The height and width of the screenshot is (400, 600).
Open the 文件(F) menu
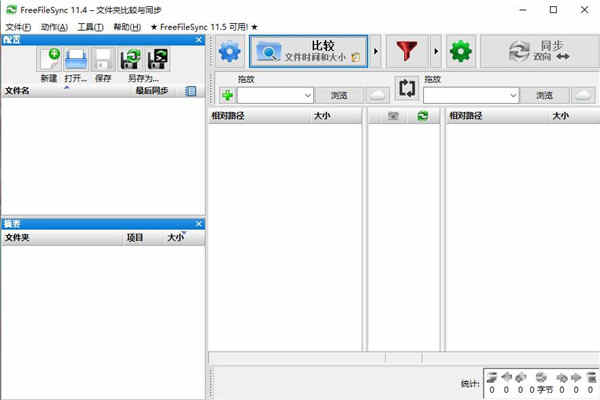[18, 27]
